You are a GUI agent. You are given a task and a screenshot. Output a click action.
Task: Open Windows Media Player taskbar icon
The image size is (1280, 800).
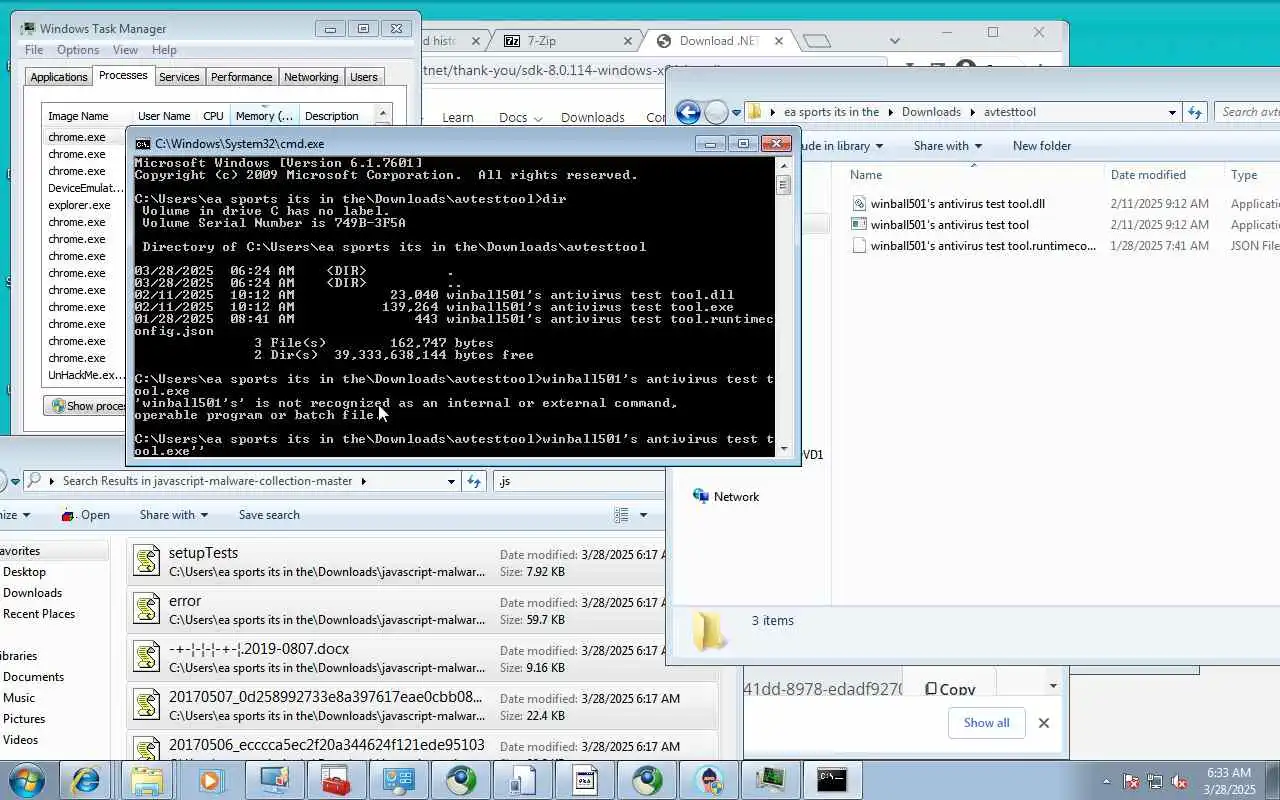coord(211,779)
